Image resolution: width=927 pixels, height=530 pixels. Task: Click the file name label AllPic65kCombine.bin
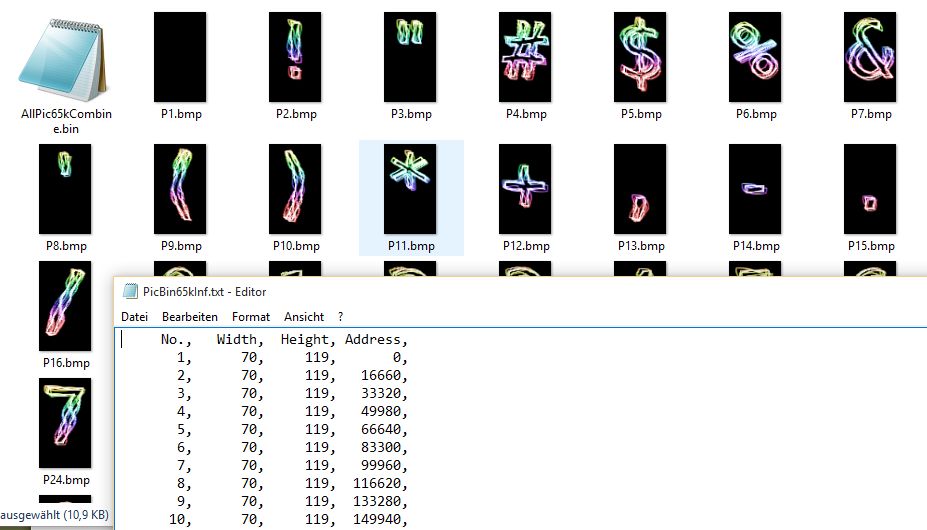click(66, 121)
